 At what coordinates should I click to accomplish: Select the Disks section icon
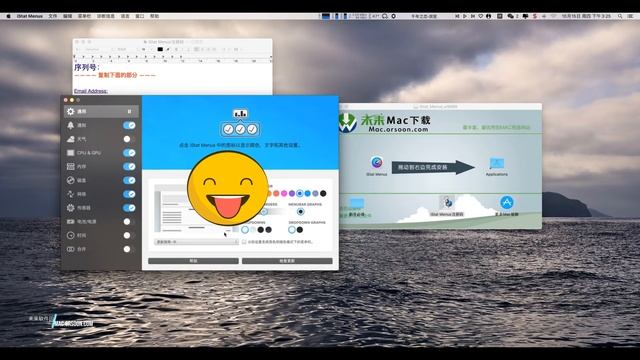[x=71, y=180]
